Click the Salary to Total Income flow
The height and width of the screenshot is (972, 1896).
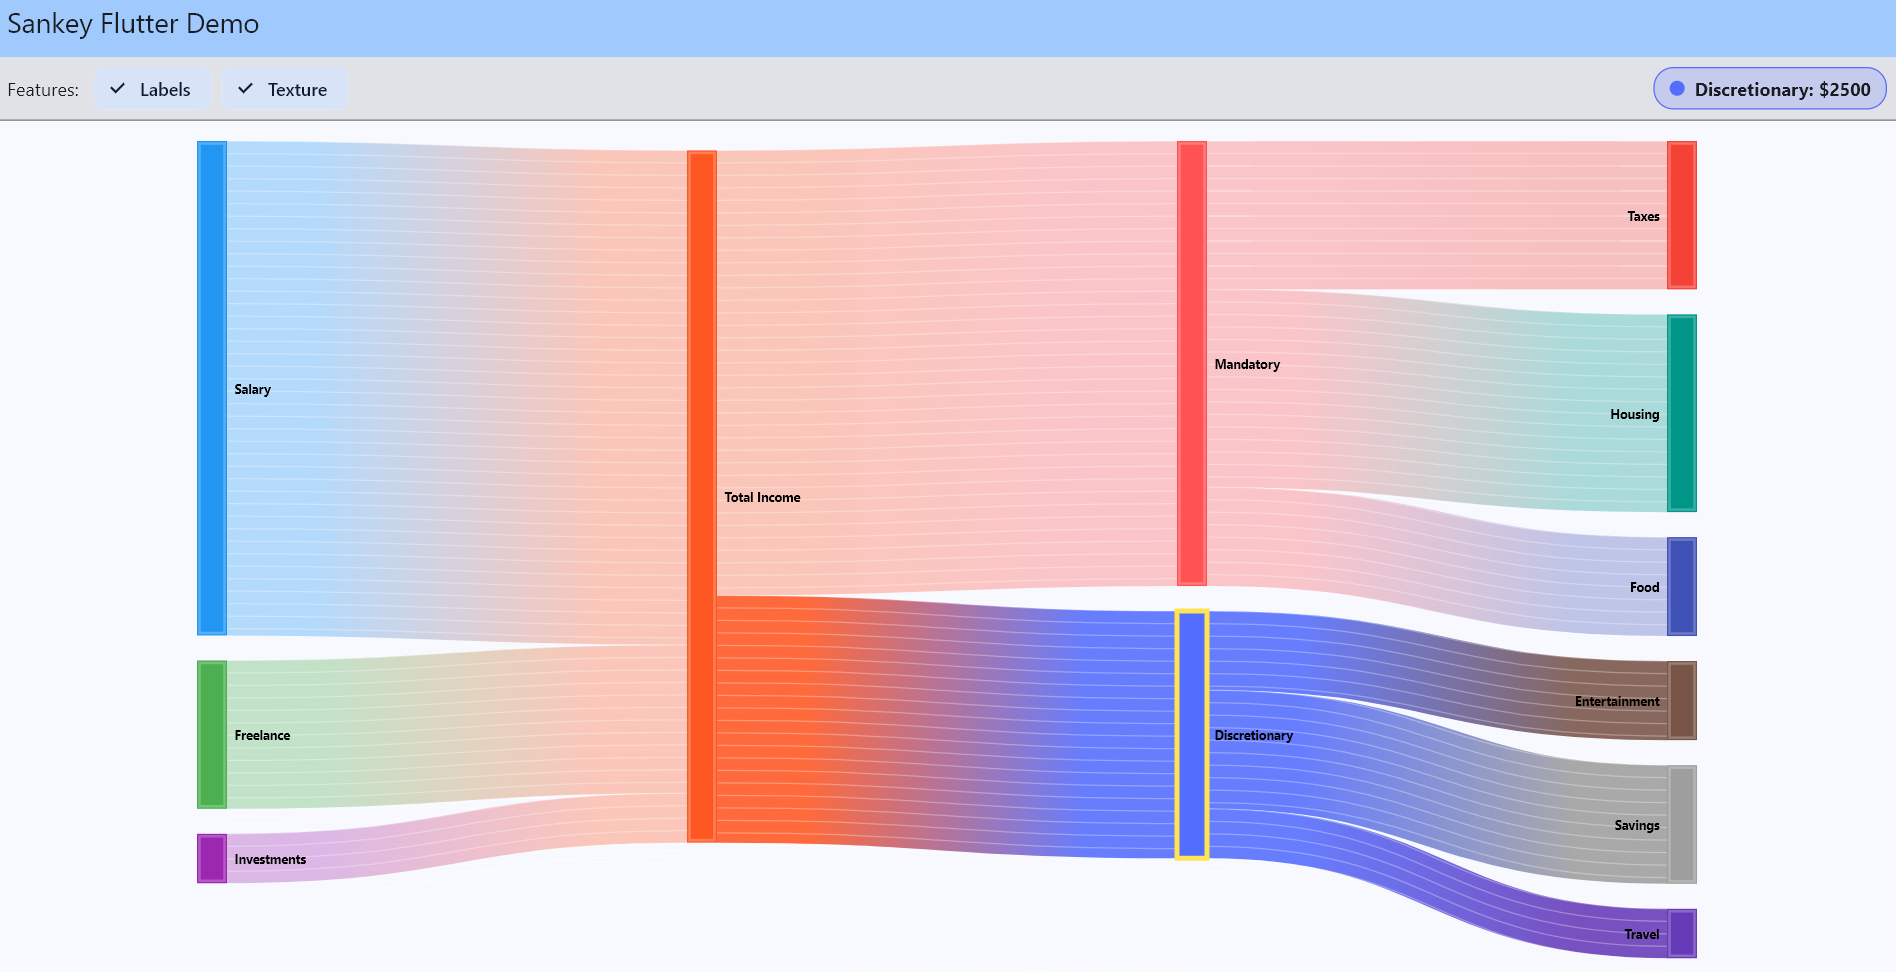point(450,390)
